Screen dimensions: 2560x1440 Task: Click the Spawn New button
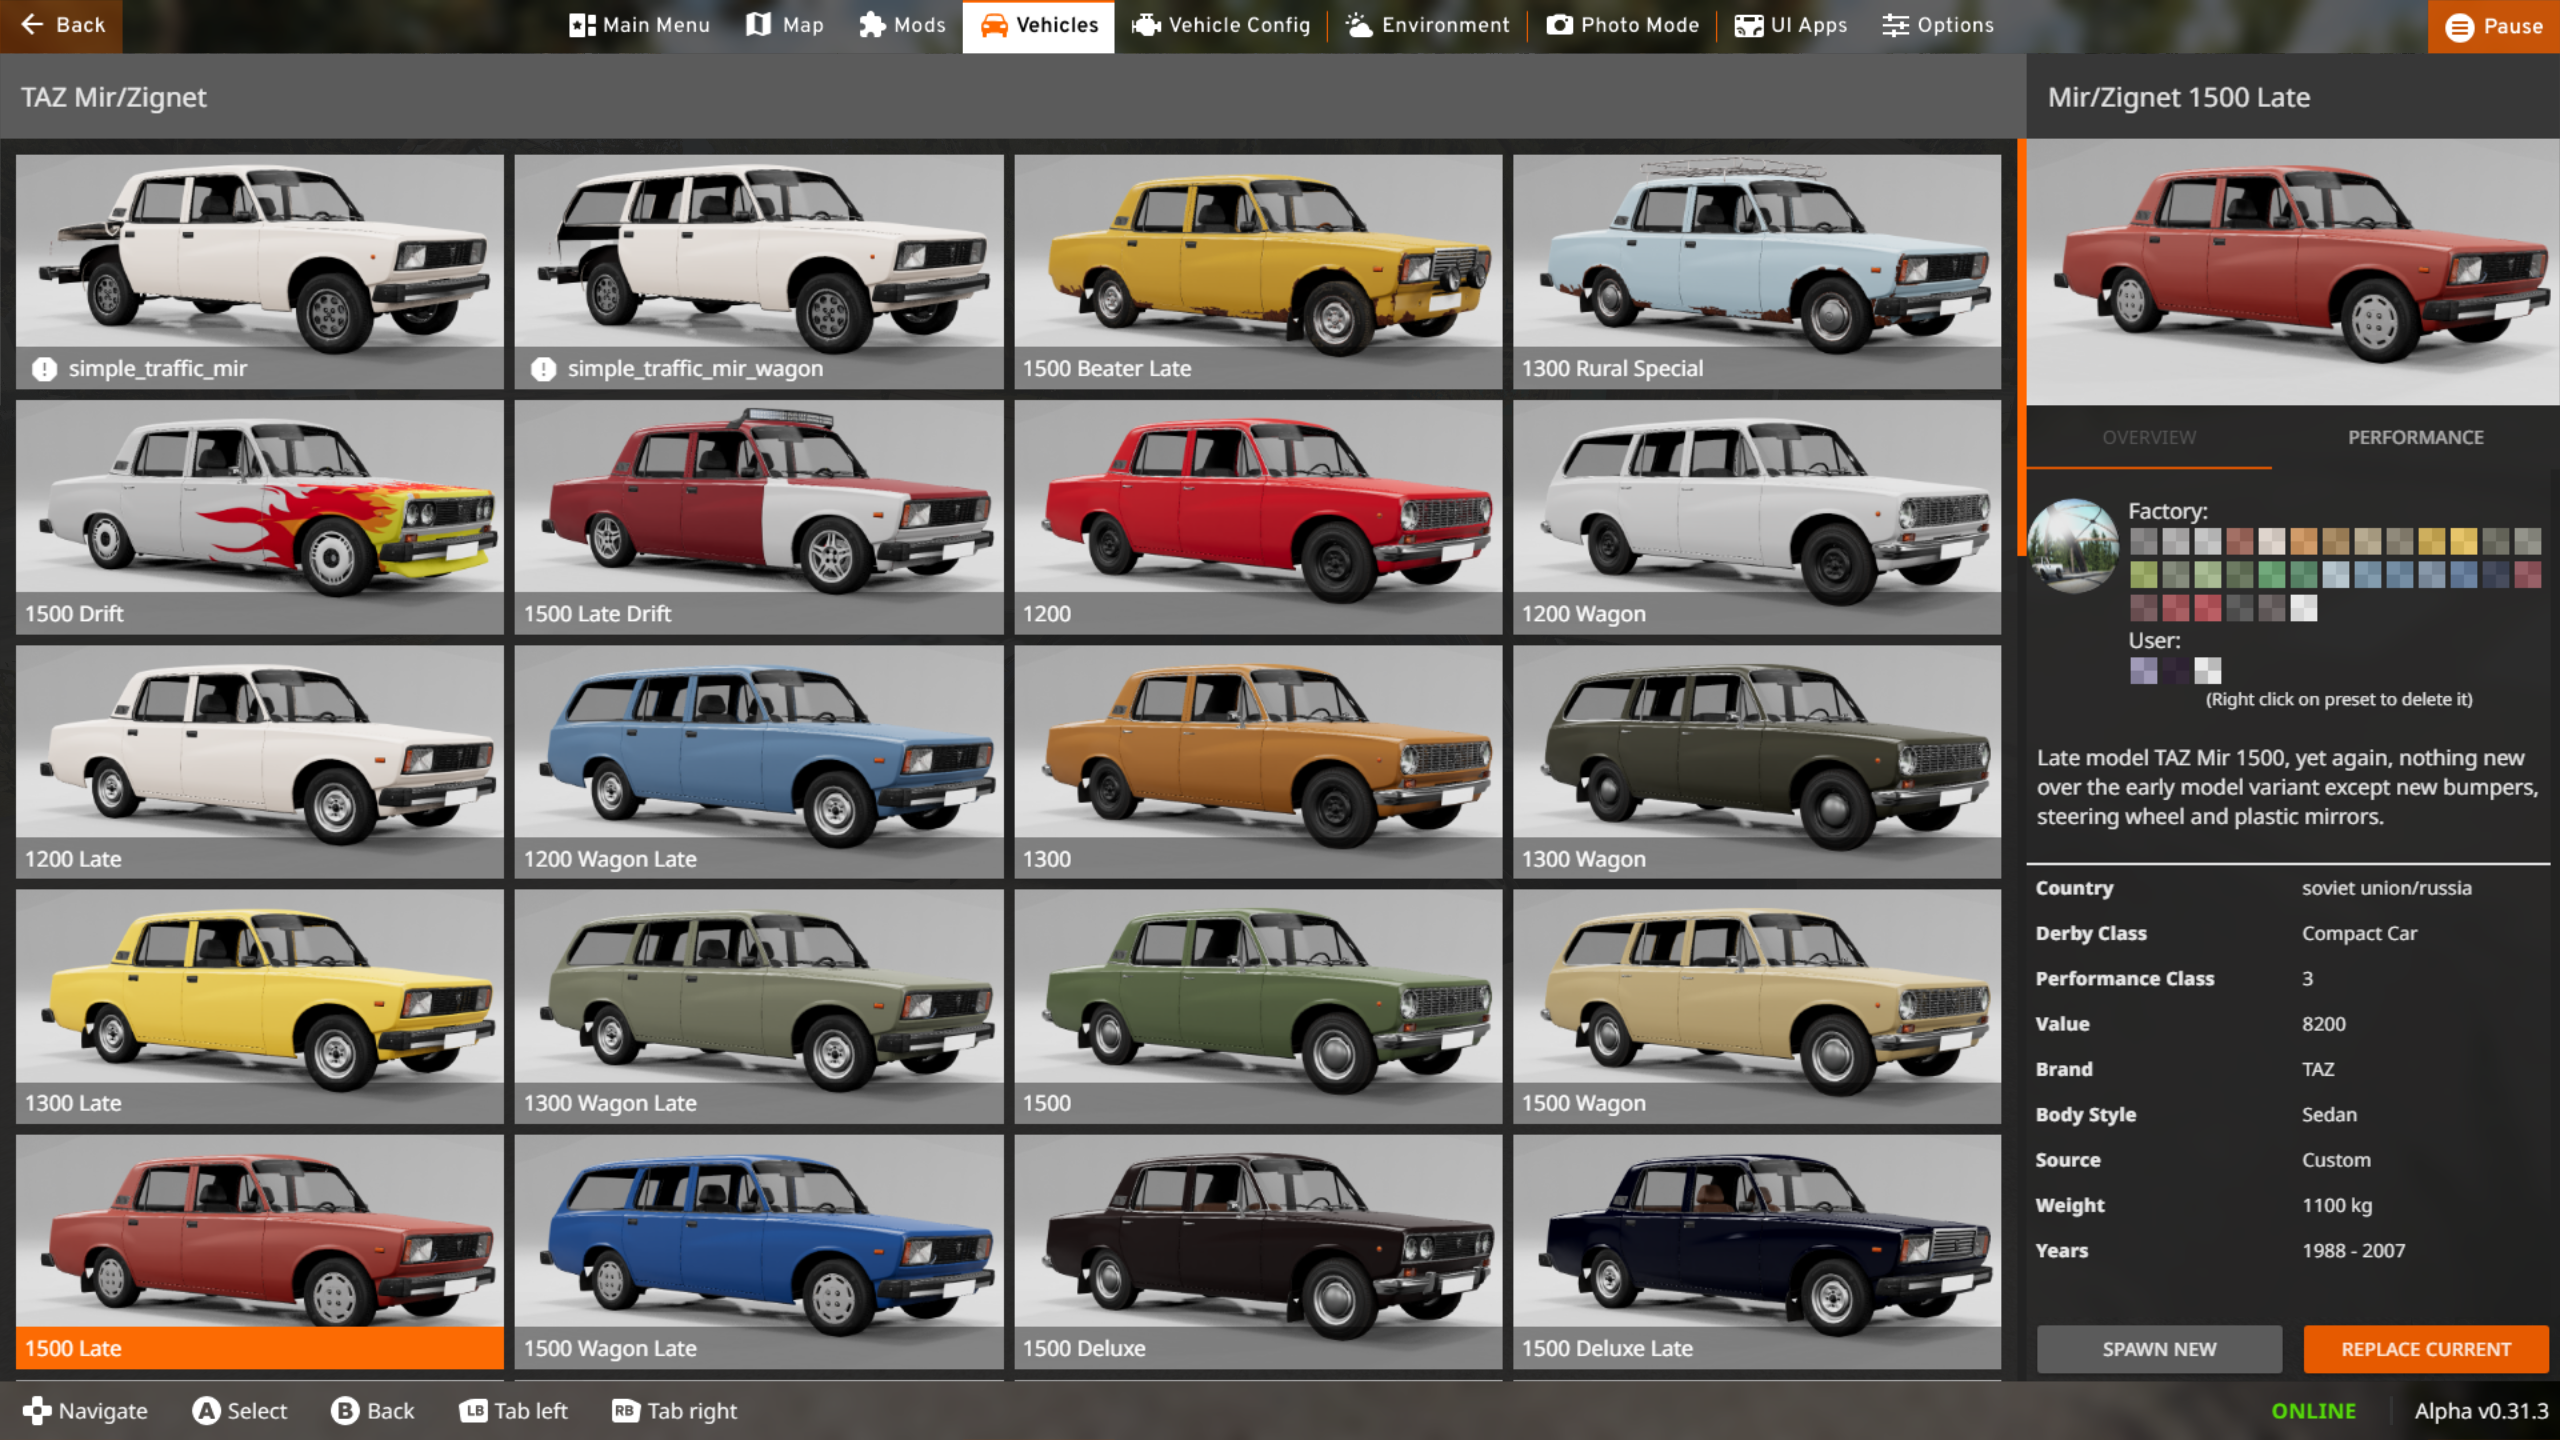click(2159, 1349)
